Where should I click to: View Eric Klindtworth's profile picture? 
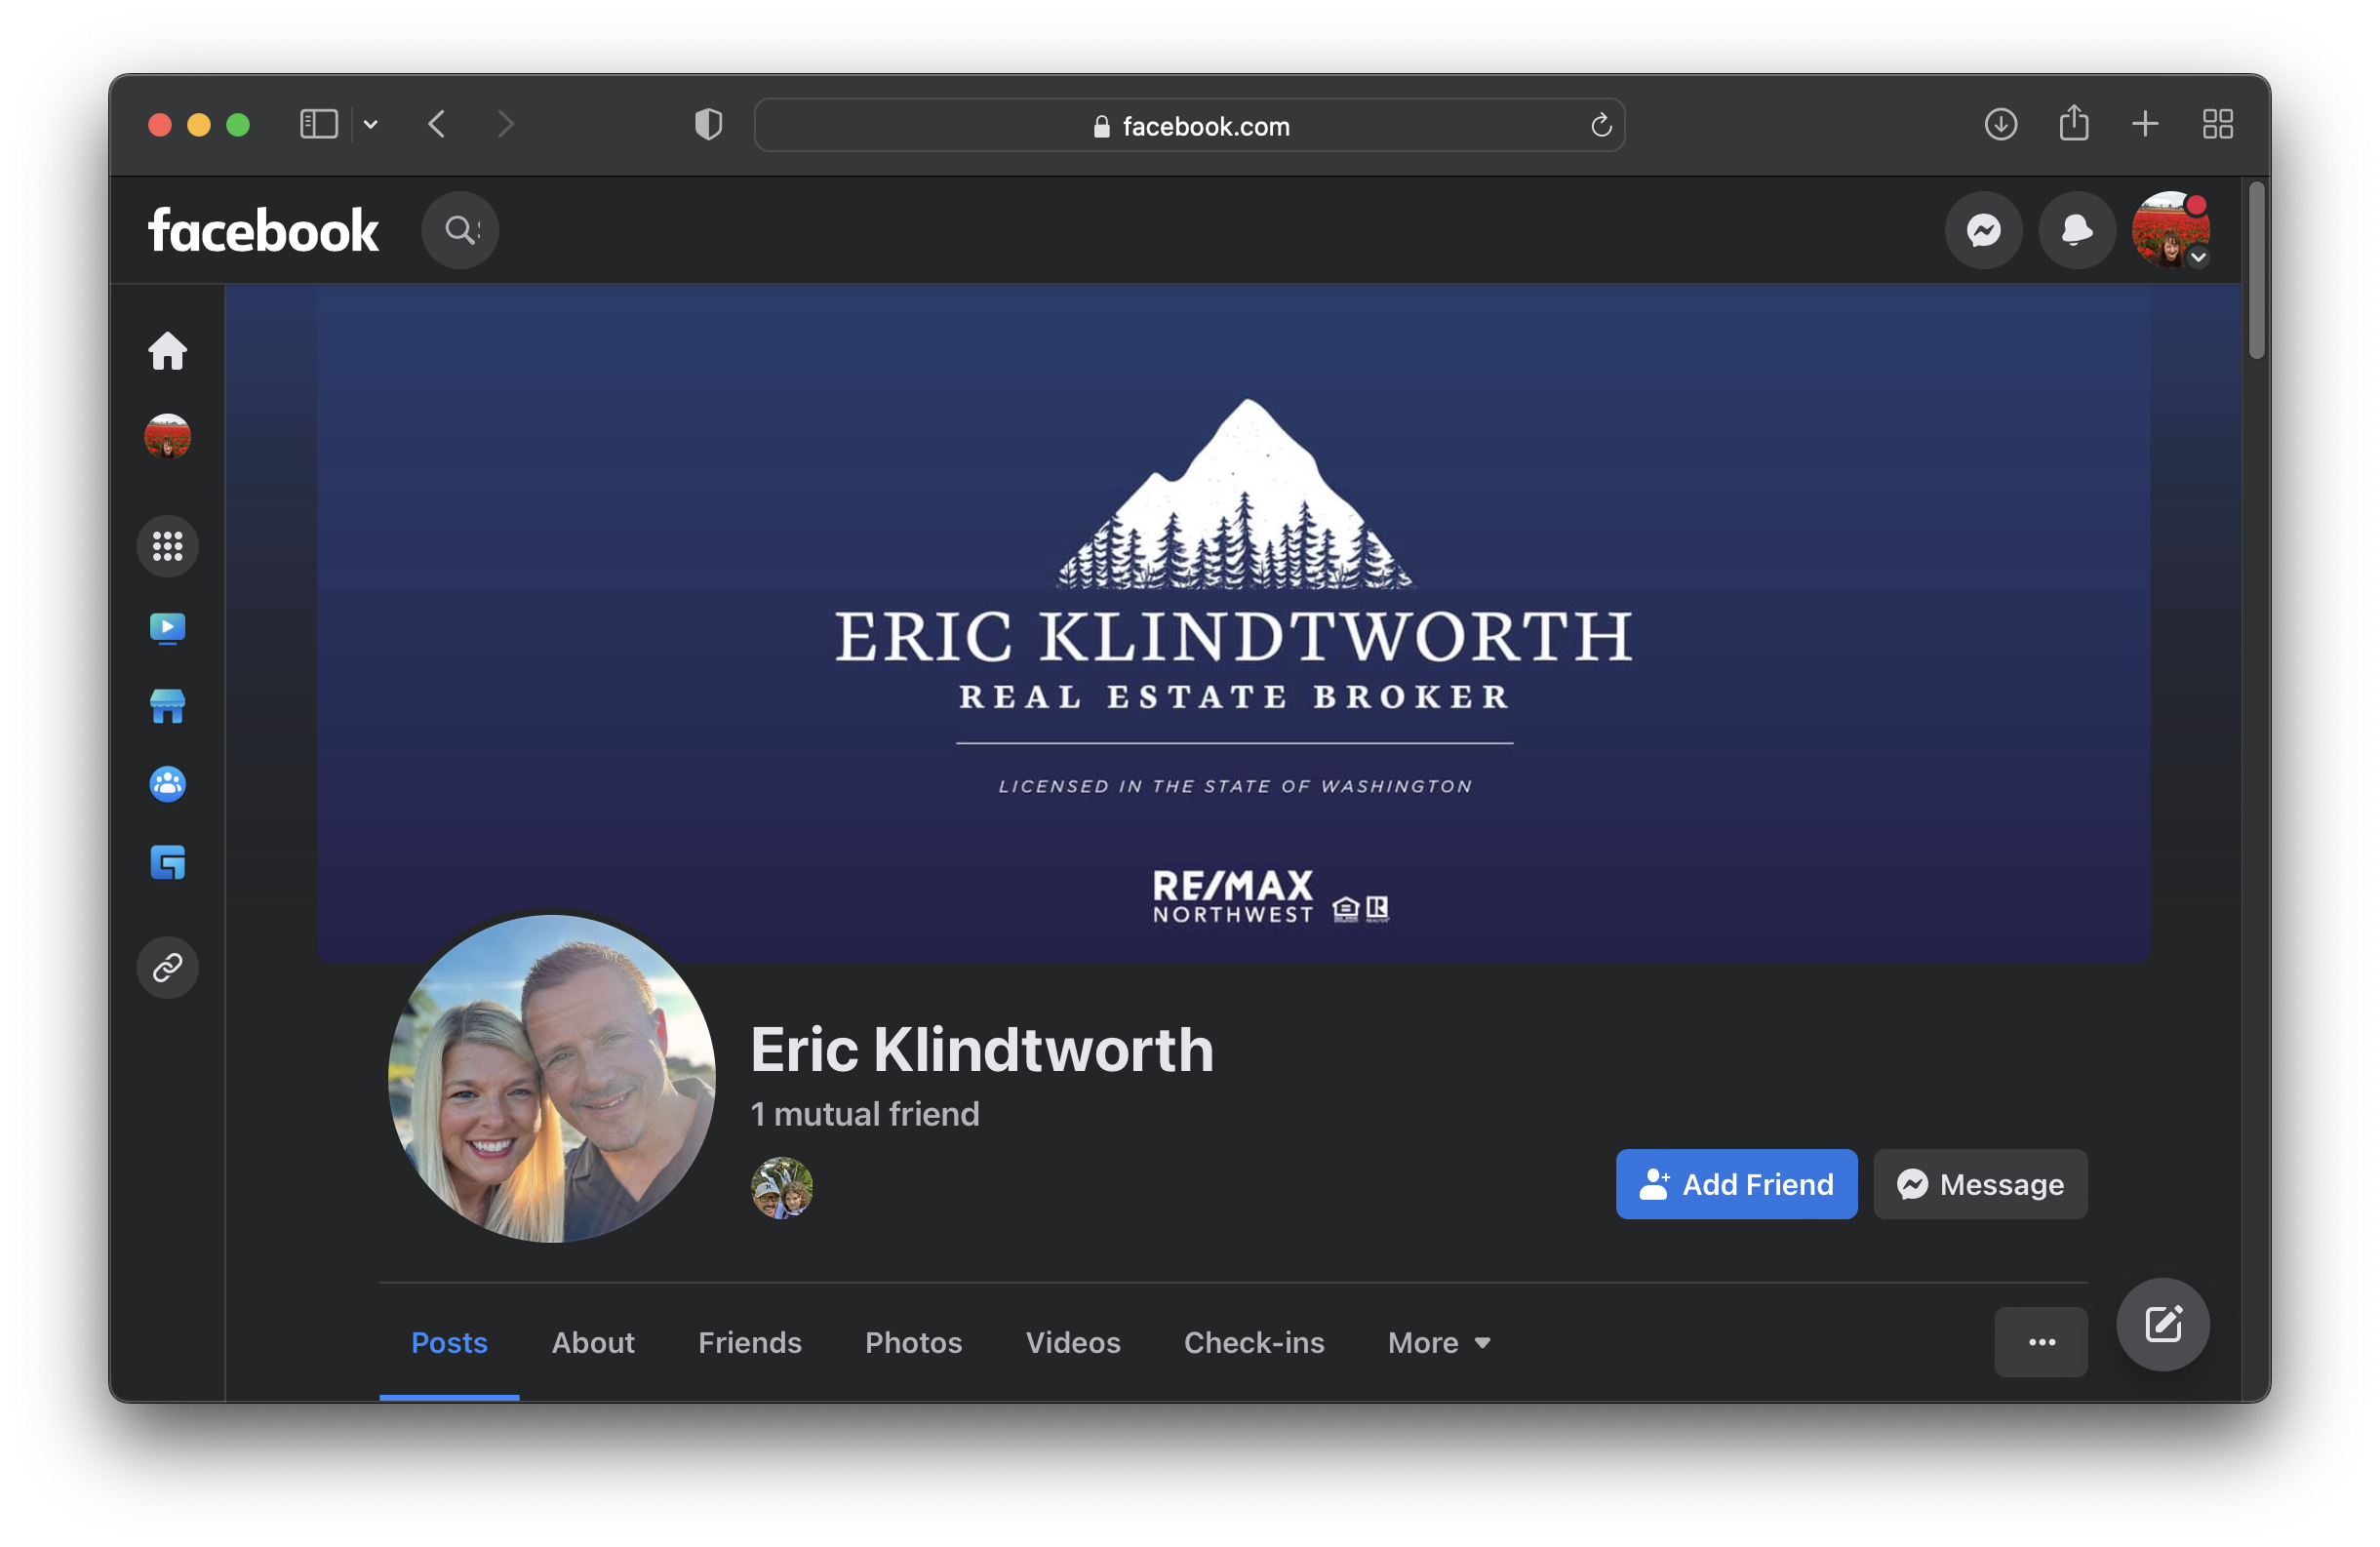click(x=551, y=1078)
